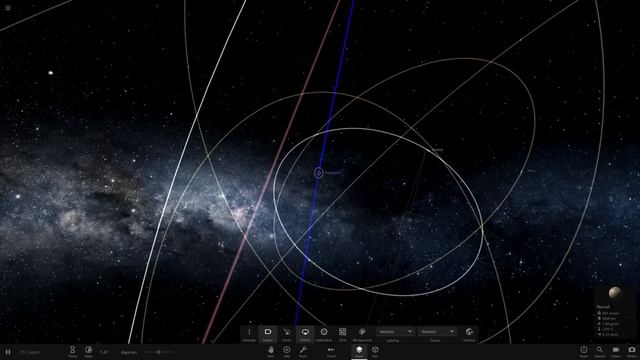
Task: Toggle Orbits display
Action: pyautogui.click(x=305, y=334)
